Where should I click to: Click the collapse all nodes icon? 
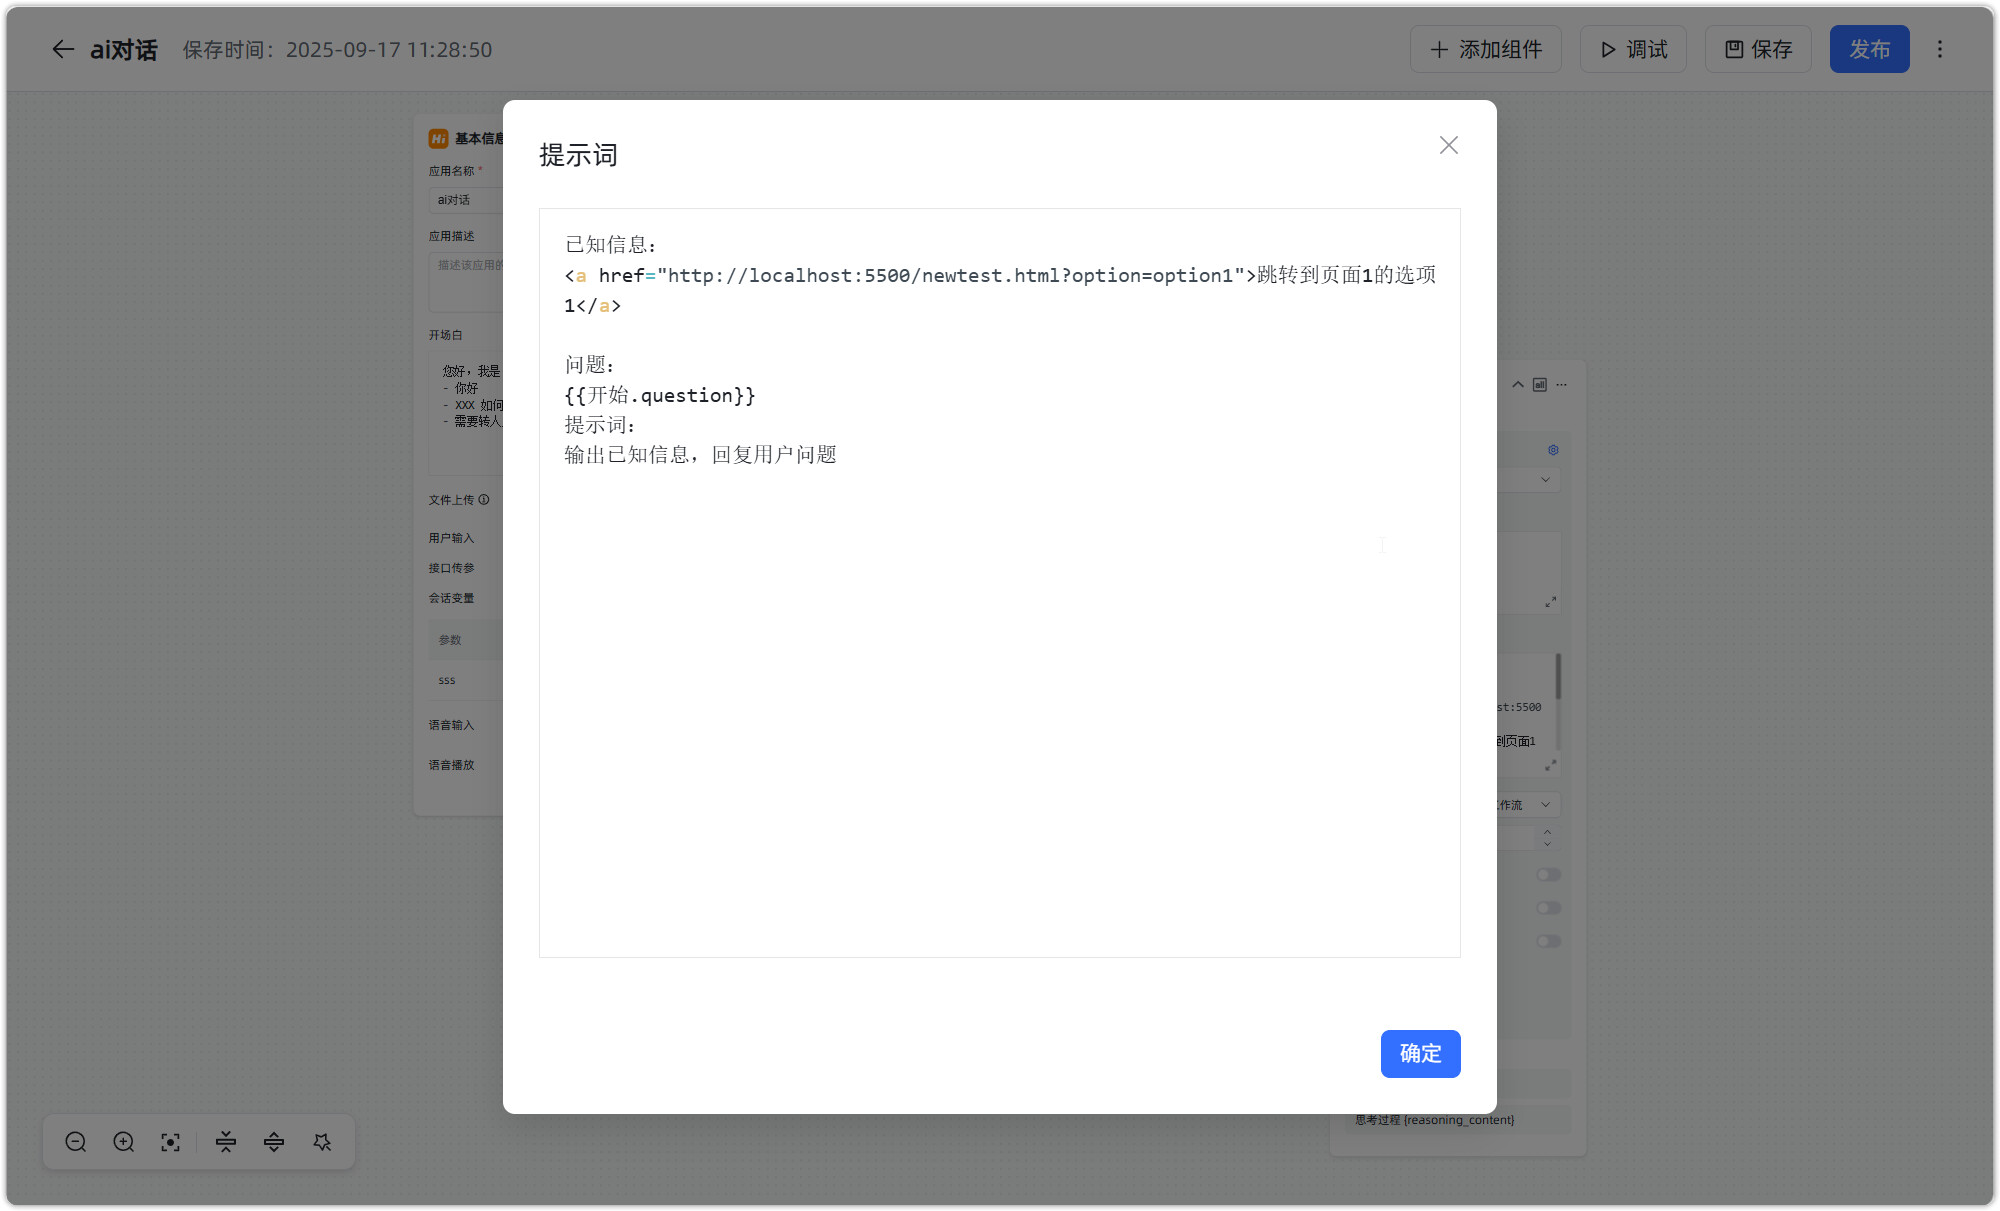point(226,1142)
